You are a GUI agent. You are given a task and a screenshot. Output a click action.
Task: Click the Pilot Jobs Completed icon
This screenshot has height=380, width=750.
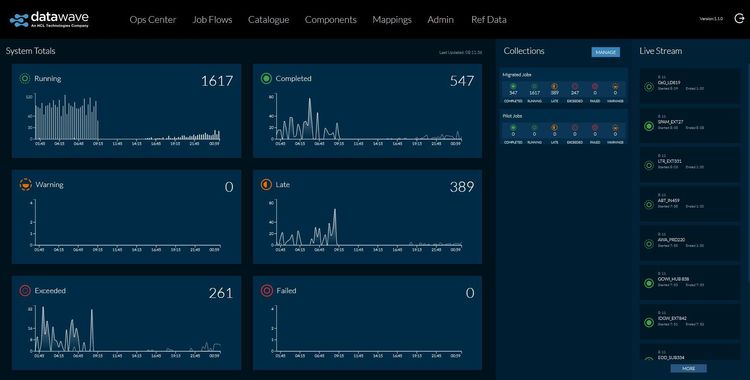click(513, 128)
